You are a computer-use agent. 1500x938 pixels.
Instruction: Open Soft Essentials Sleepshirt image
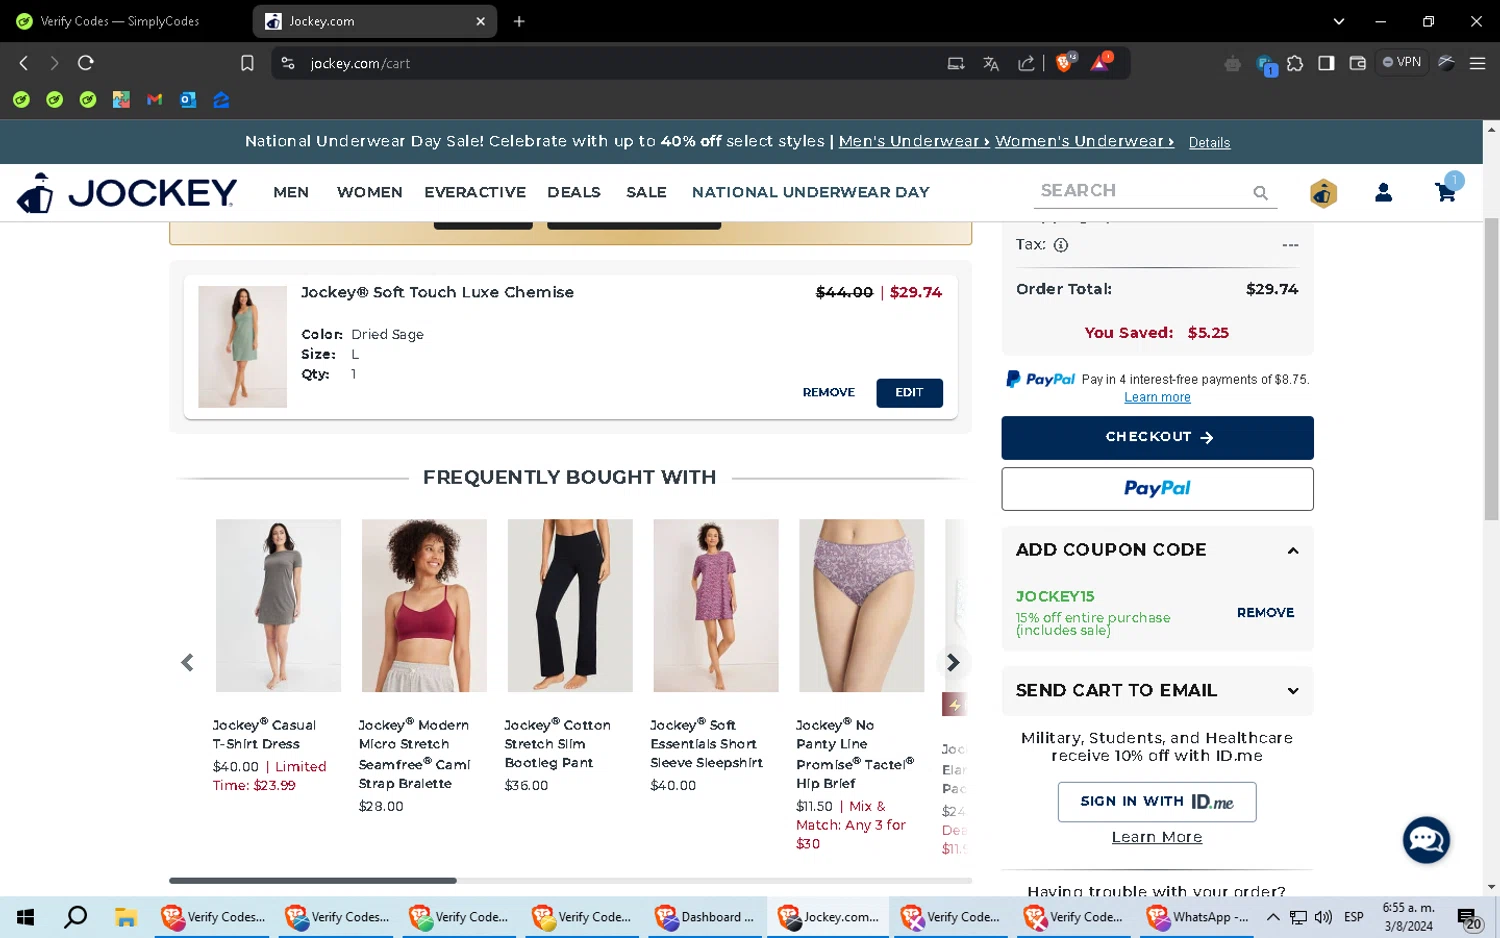(716, 605)
